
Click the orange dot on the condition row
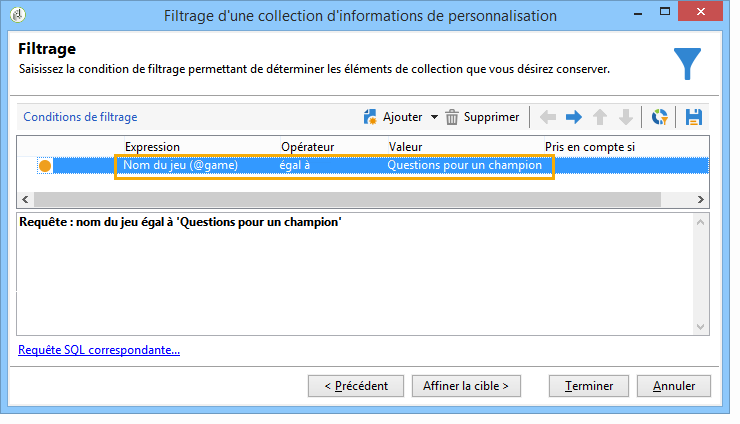point(45,165)
